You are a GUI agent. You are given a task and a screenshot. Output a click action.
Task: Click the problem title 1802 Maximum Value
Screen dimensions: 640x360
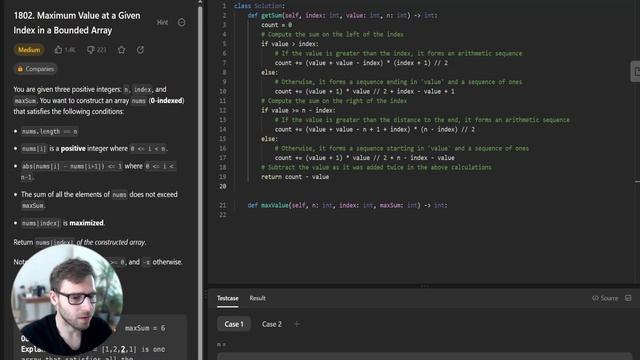pos(77,23)
